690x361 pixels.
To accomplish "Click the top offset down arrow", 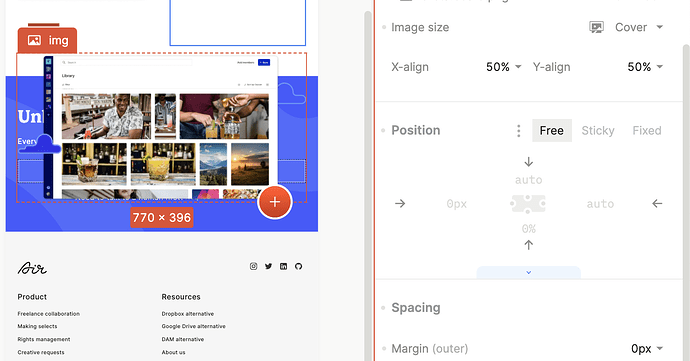I will point(529,162).
